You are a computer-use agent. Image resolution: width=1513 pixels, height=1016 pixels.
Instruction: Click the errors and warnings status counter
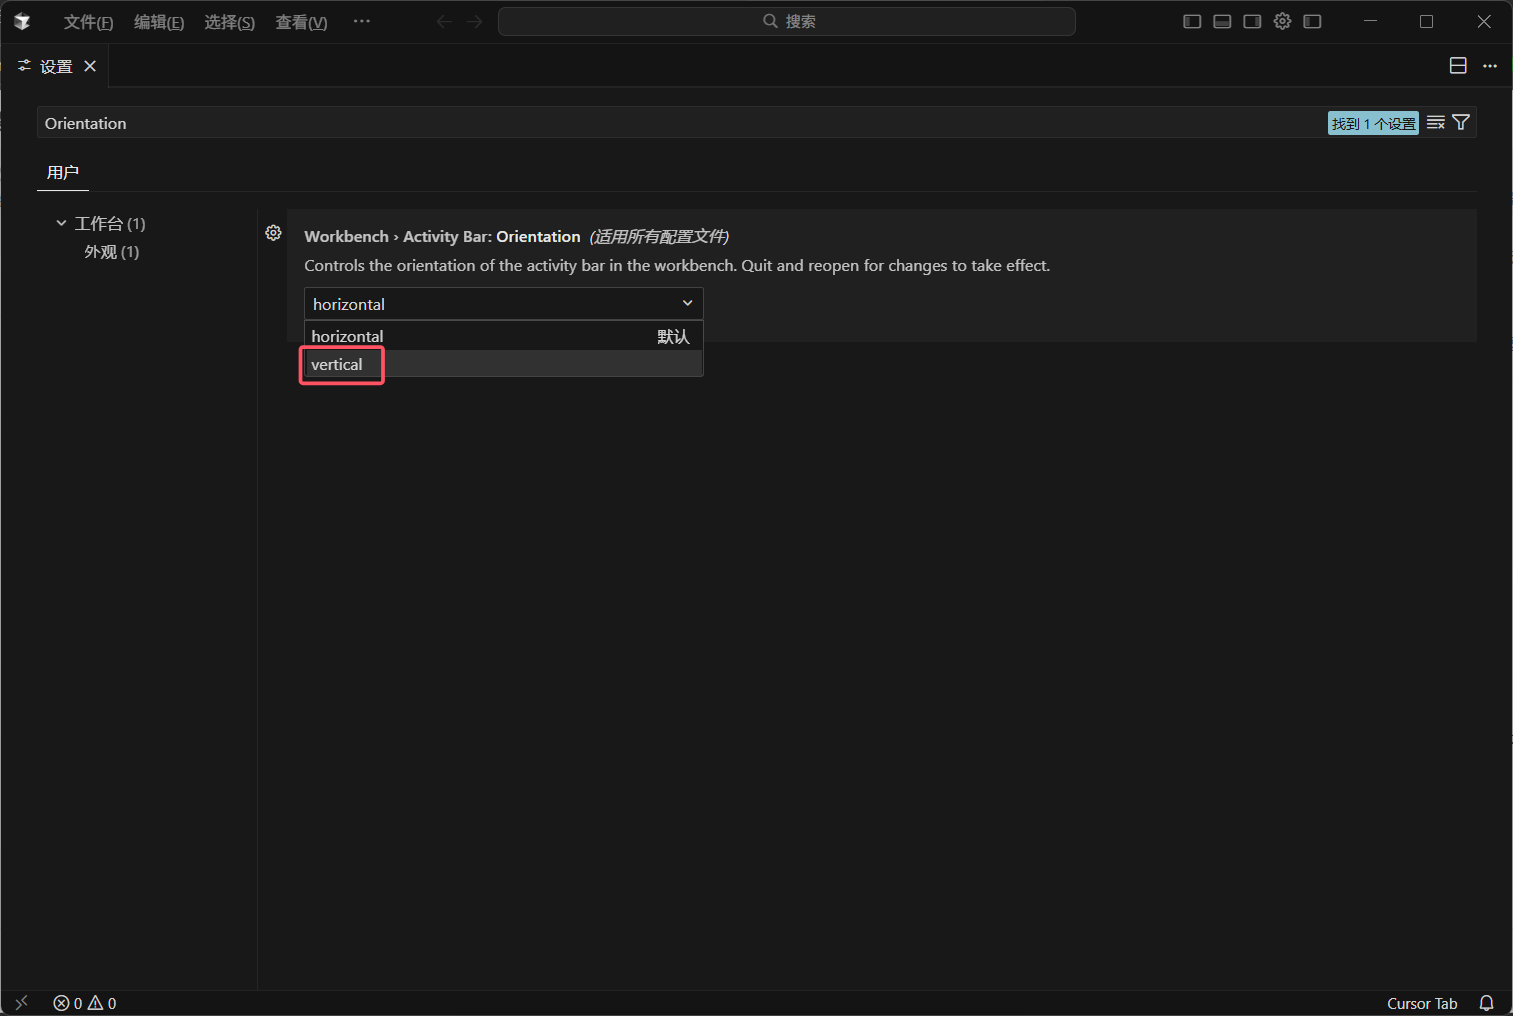point(85,1002)
